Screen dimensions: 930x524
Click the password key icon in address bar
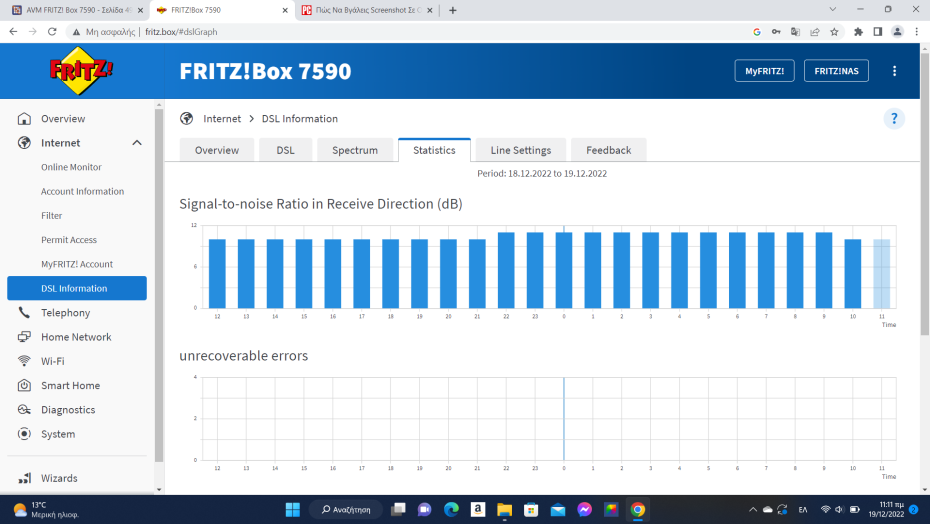tap(776, 32)
